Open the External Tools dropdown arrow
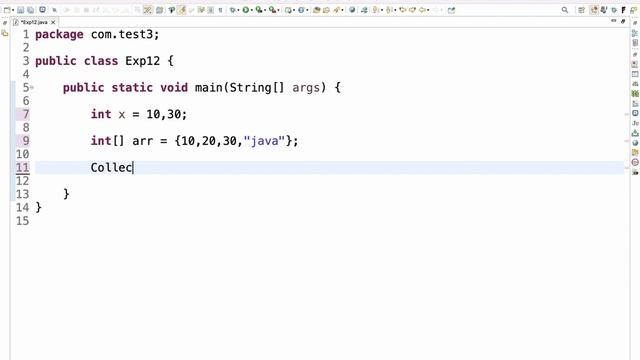 [278, 10]
